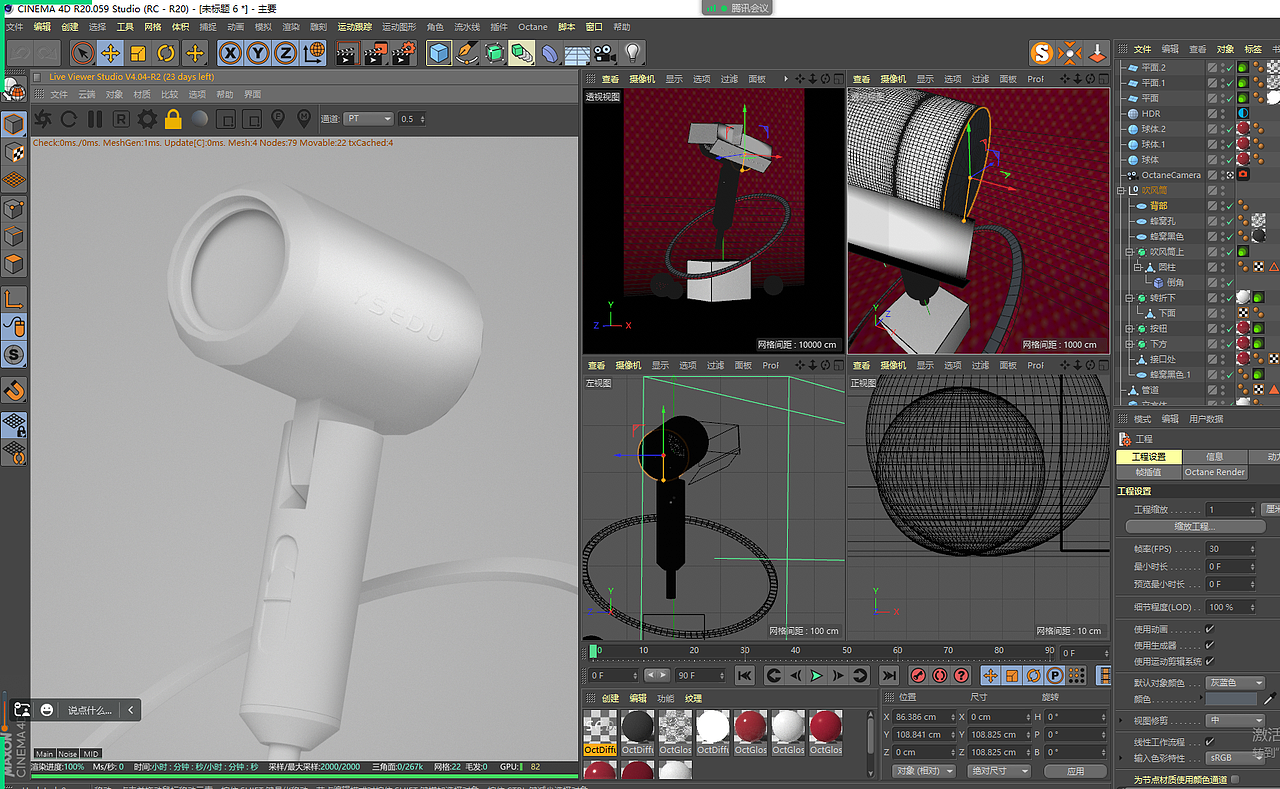Toggle 使用动画 checkbox
Image resolution: width=1280 pixels, height=789 pixels.
1210,629
